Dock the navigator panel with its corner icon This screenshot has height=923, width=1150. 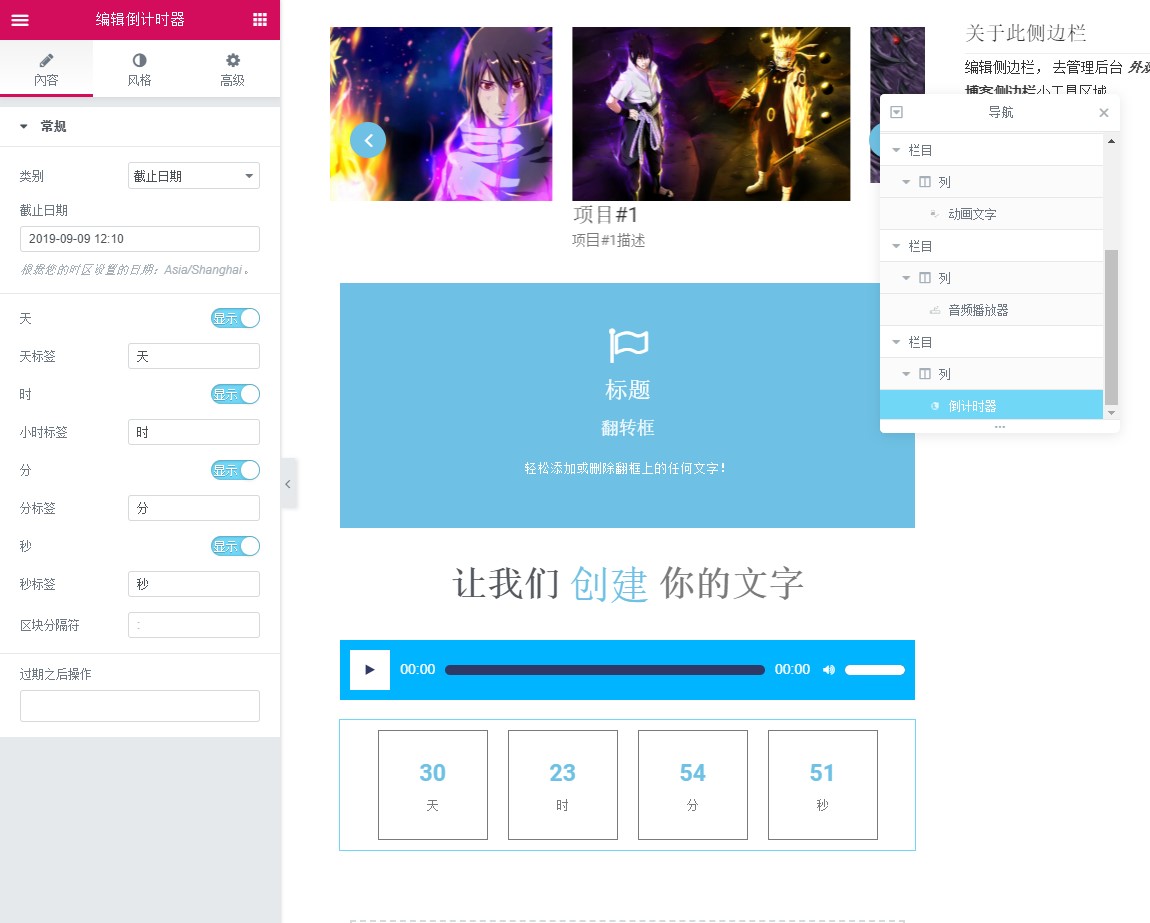896,112
